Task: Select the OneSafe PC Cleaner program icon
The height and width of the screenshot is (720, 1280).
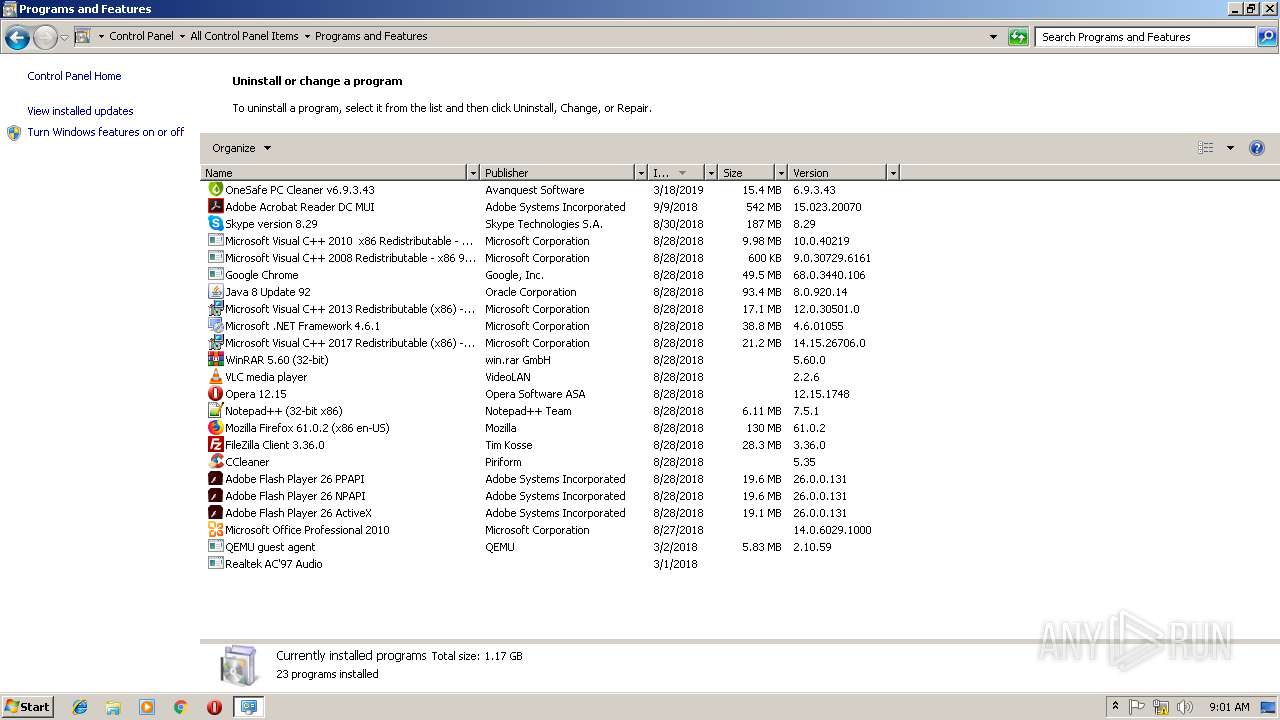Action: [215, 189]
